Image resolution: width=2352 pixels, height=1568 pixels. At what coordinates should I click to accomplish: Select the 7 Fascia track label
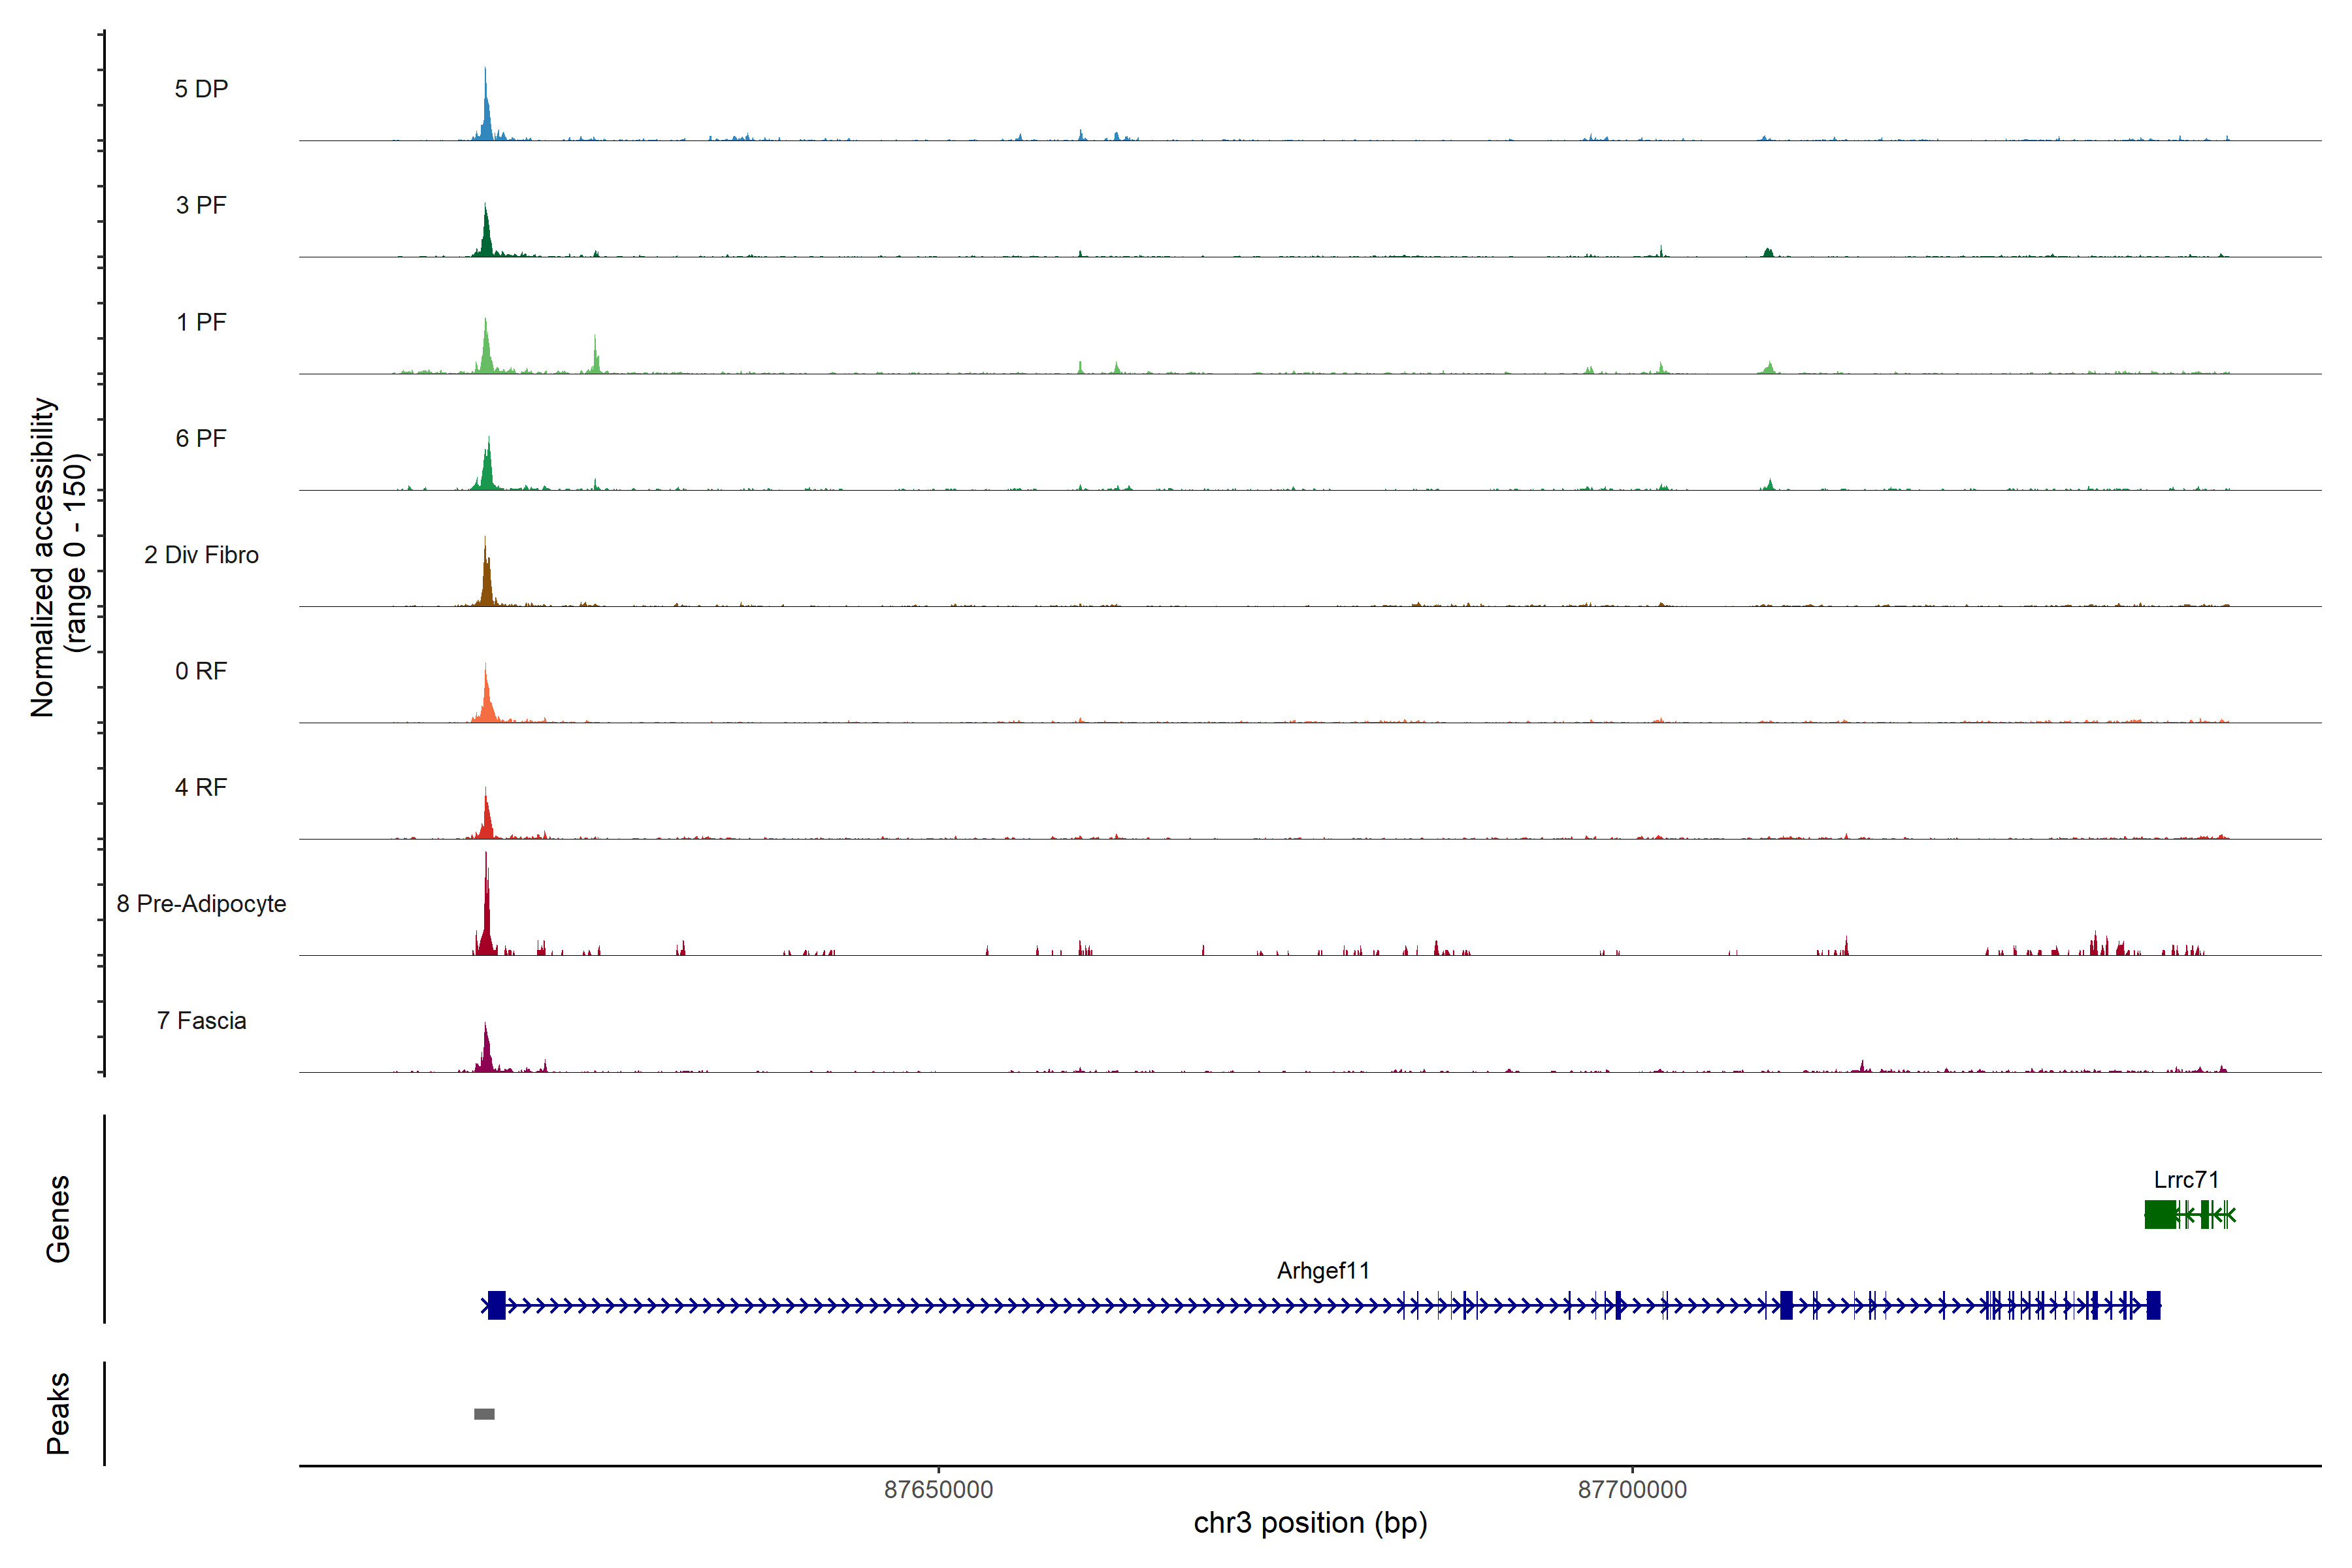(201, 1020)
